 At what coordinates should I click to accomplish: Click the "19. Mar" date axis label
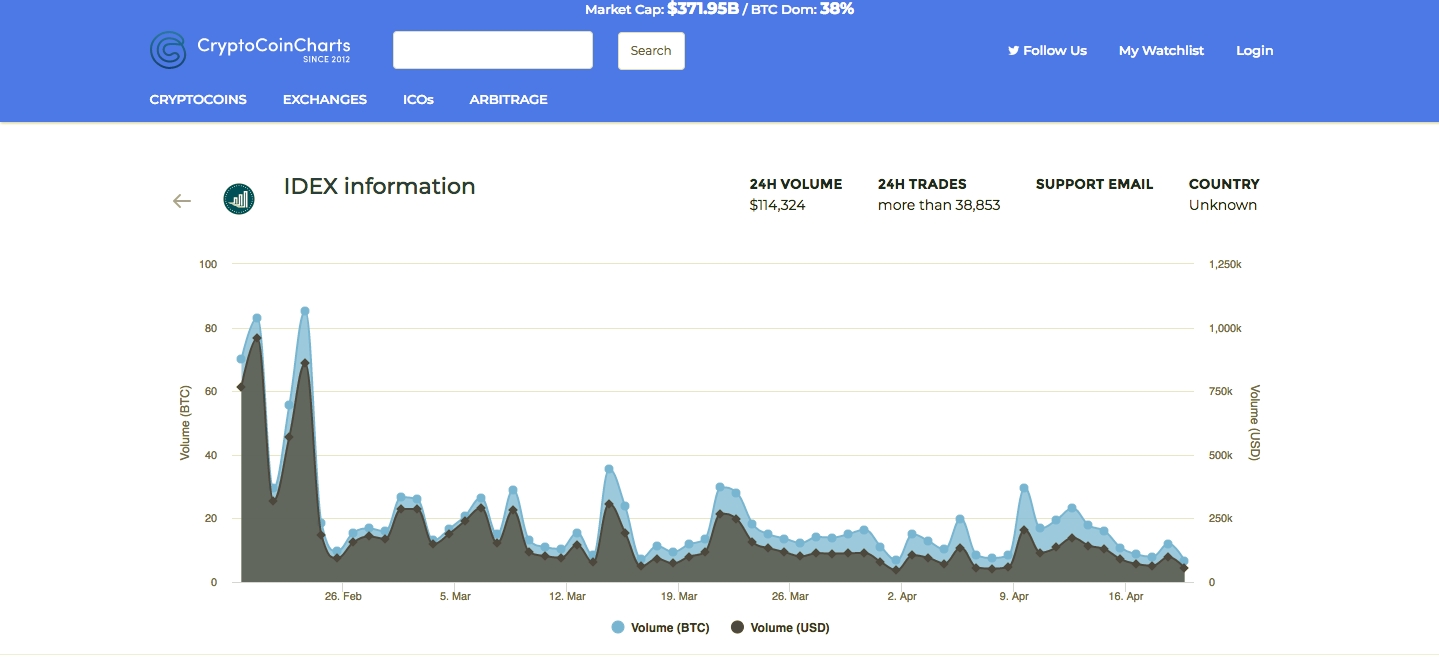[679, 597]
